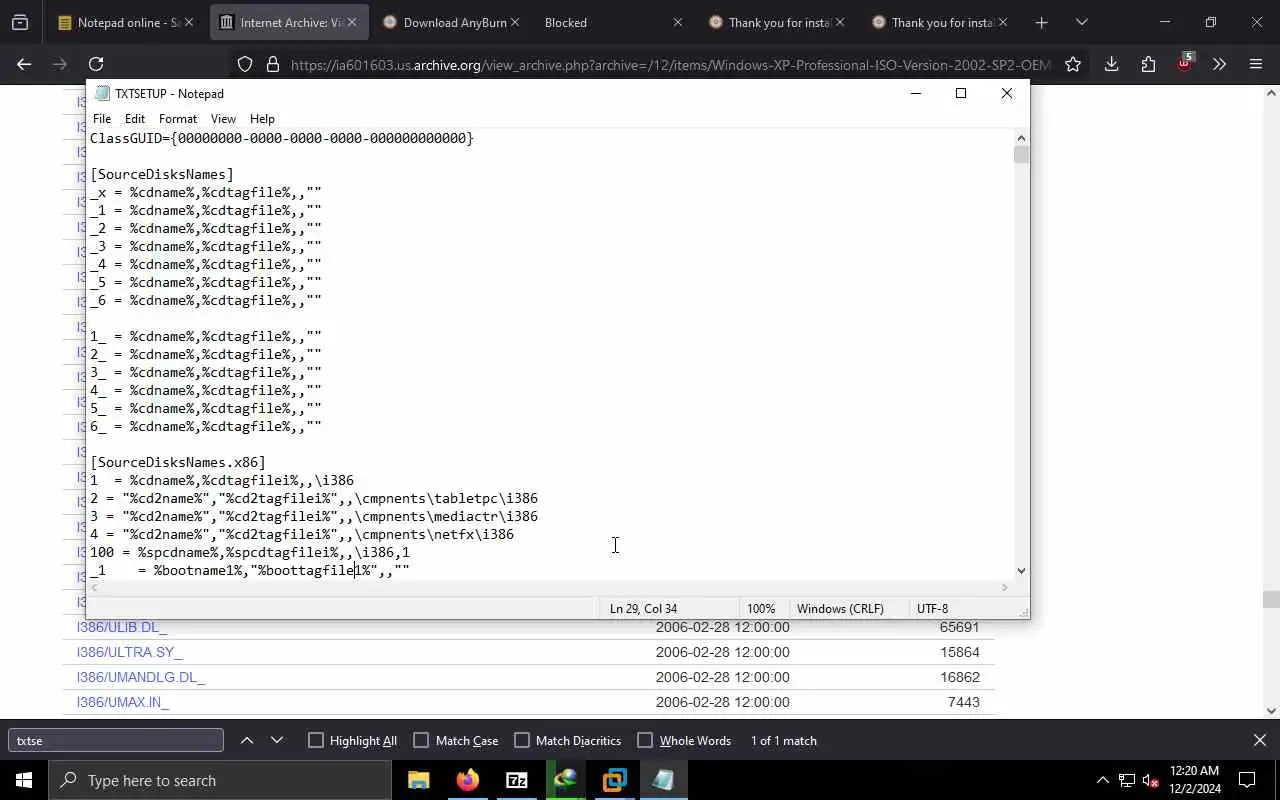Toggle the Highlight All checkbox
This screenshot has width=1280, height=800.
[x=316, y=740]
